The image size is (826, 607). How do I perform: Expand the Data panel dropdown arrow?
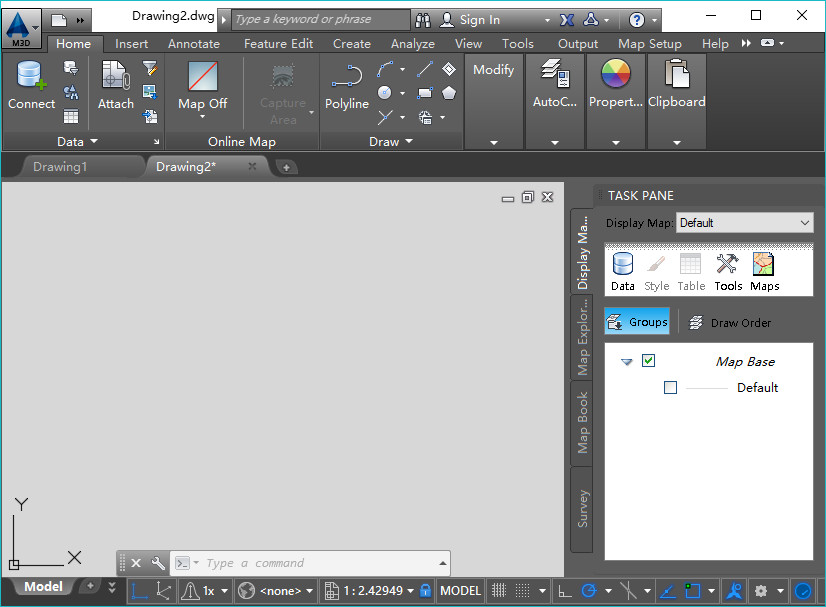[x=94, y=141]
